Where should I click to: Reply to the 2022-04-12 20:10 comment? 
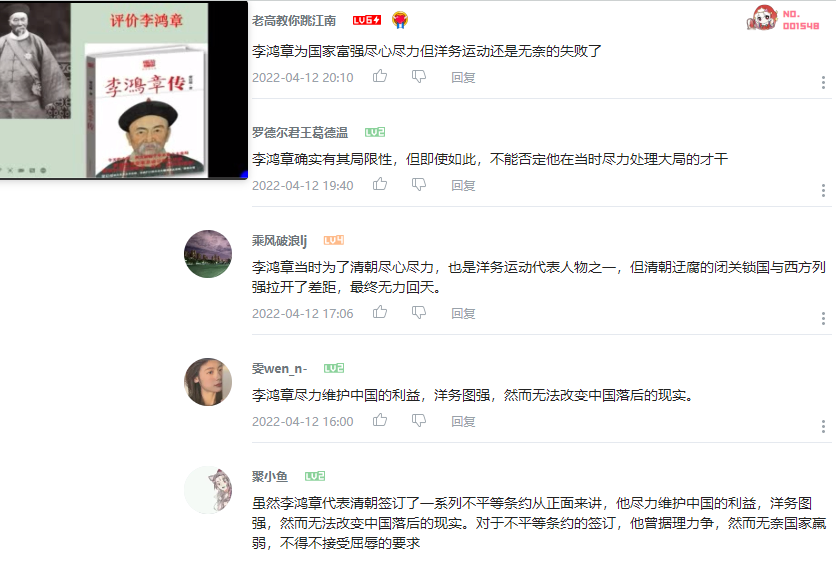pyautogui.click(x=463, y=78)
